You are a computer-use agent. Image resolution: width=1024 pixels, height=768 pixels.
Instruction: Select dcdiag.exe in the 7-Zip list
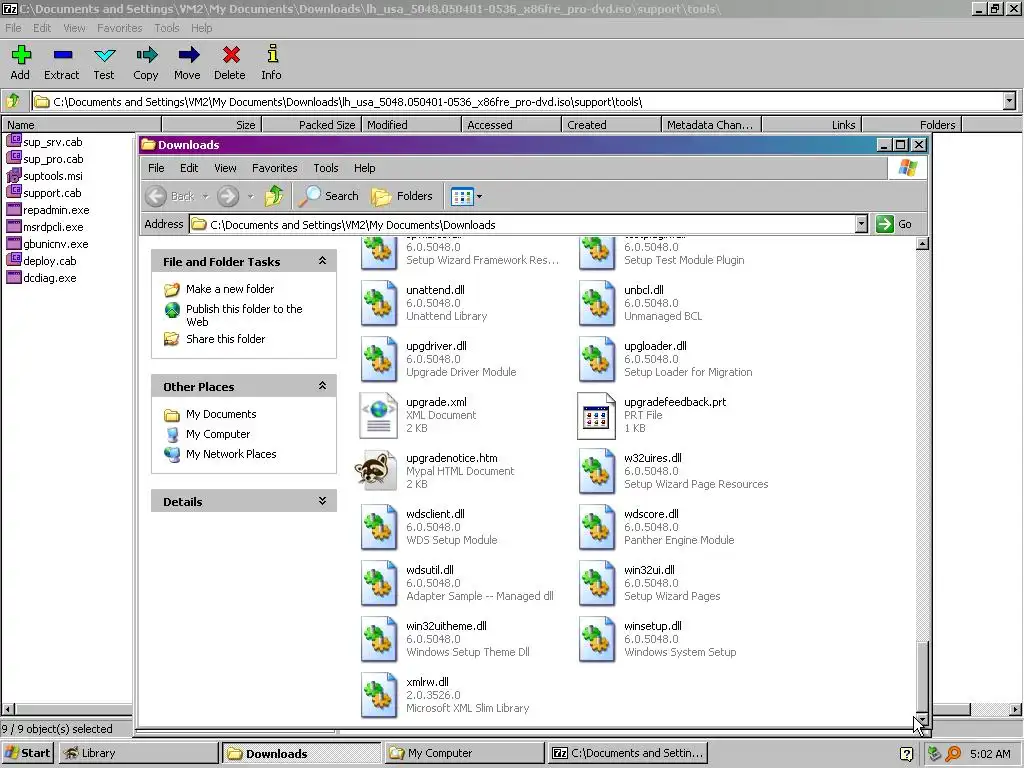click(x=42, y=278)
